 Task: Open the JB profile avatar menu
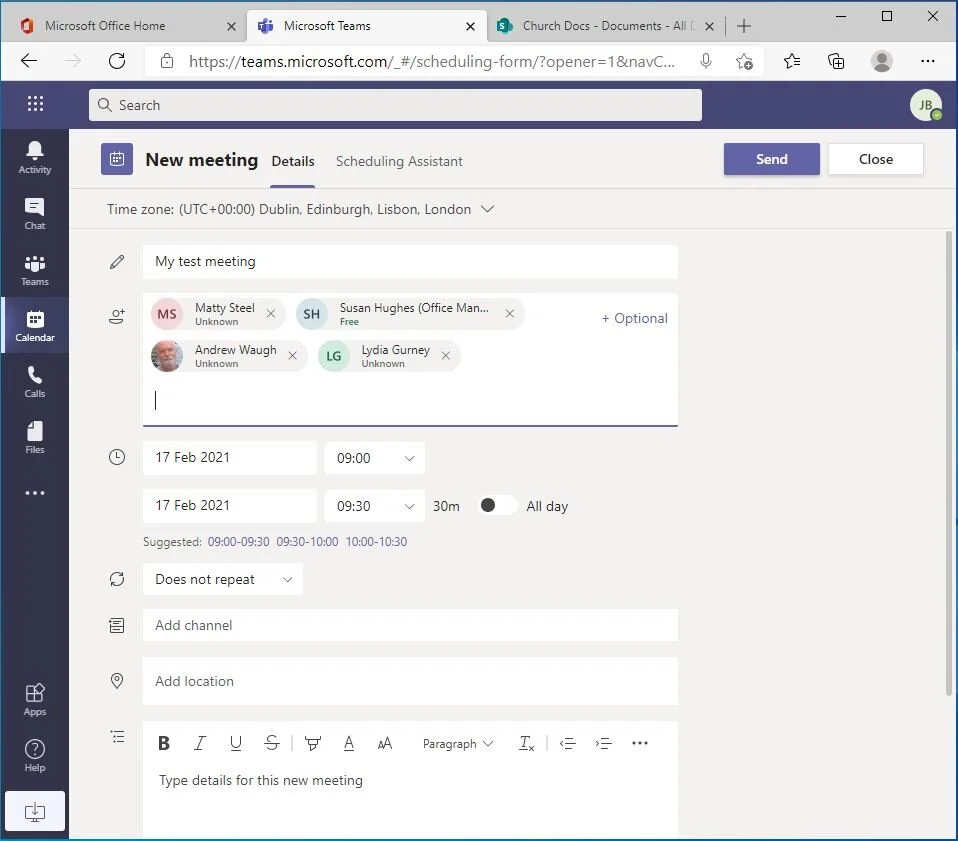(926, 104)
